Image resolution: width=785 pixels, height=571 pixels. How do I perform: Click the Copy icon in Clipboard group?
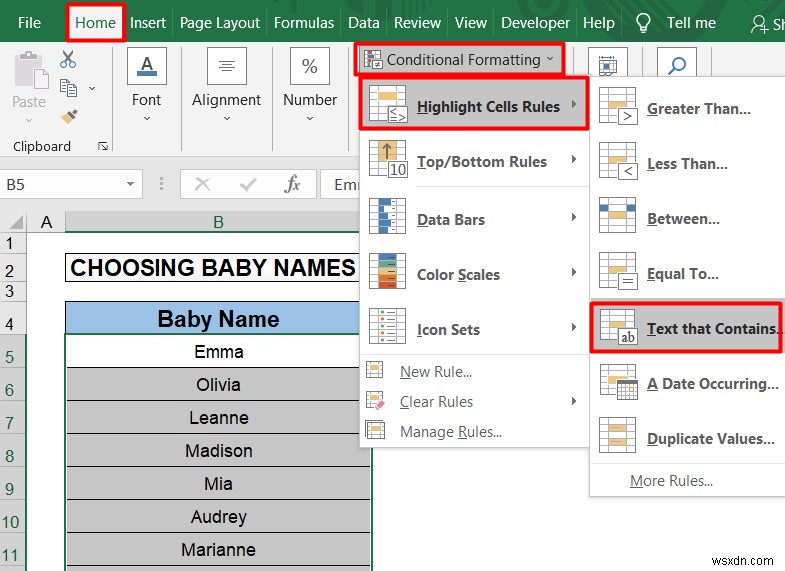coord(68,88)
